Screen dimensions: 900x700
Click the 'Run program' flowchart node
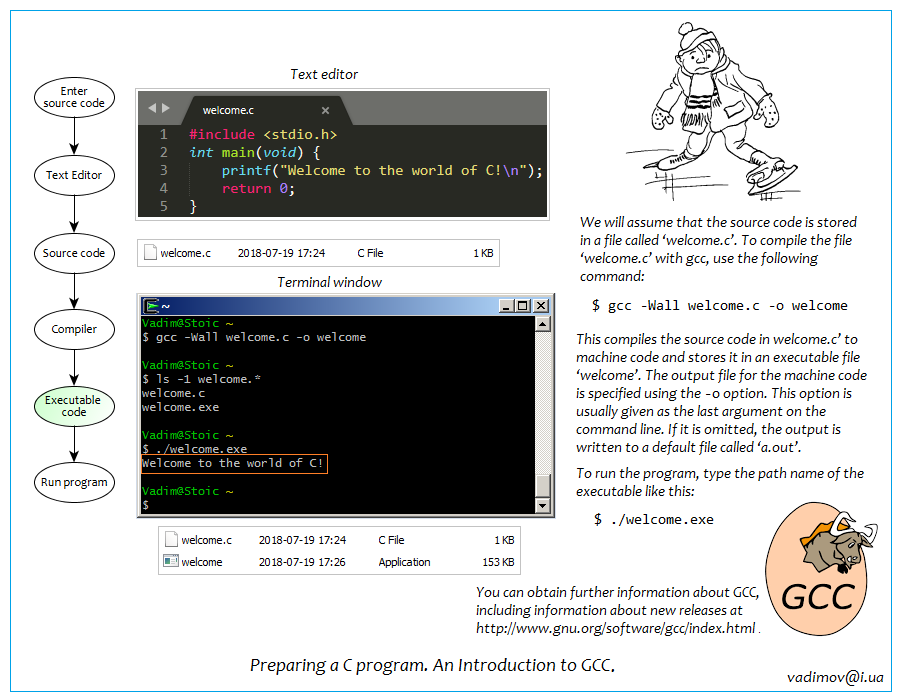point(74,483)
